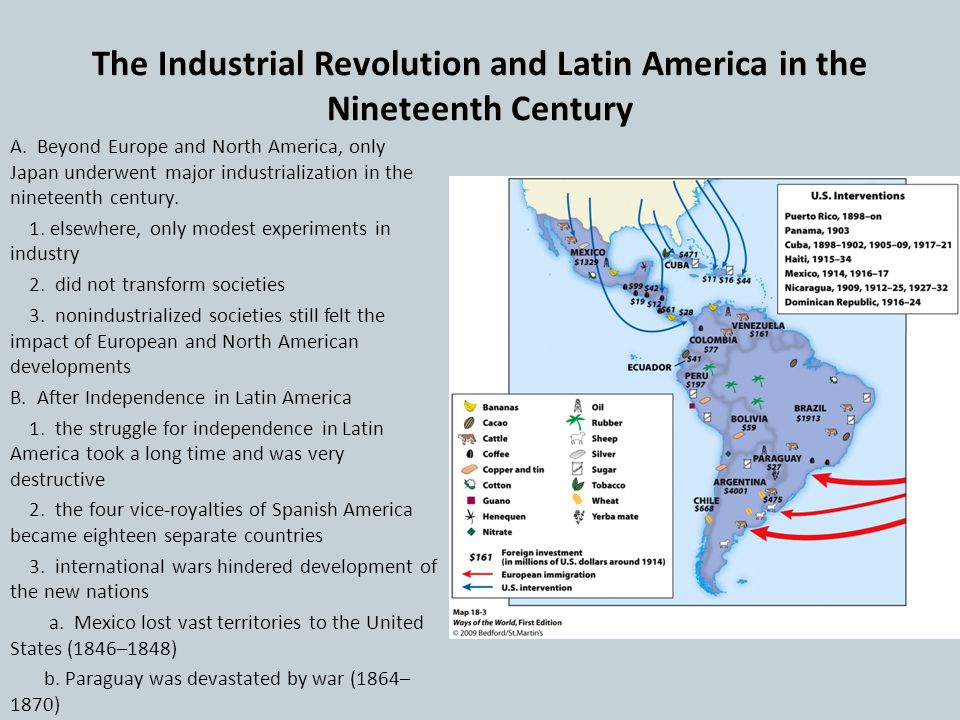
Task: Click the MEXICO country label on the map
Action: click(x=587, y=252)
